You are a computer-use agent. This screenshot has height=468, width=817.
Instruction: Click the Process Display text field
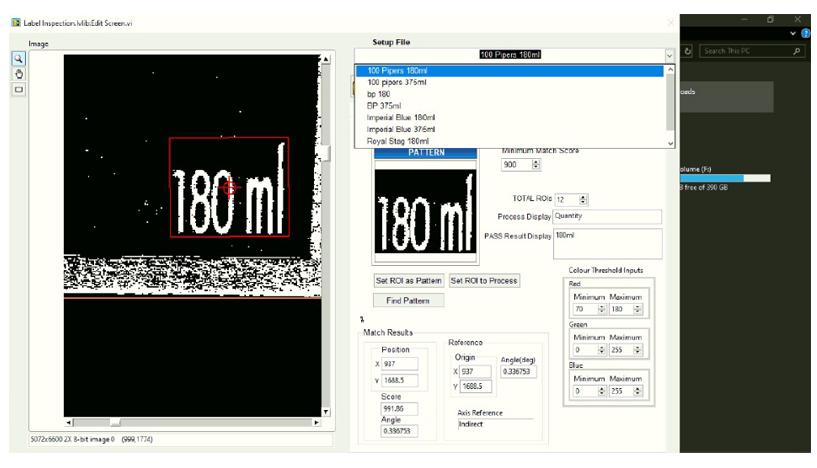(x=606, y=216)
